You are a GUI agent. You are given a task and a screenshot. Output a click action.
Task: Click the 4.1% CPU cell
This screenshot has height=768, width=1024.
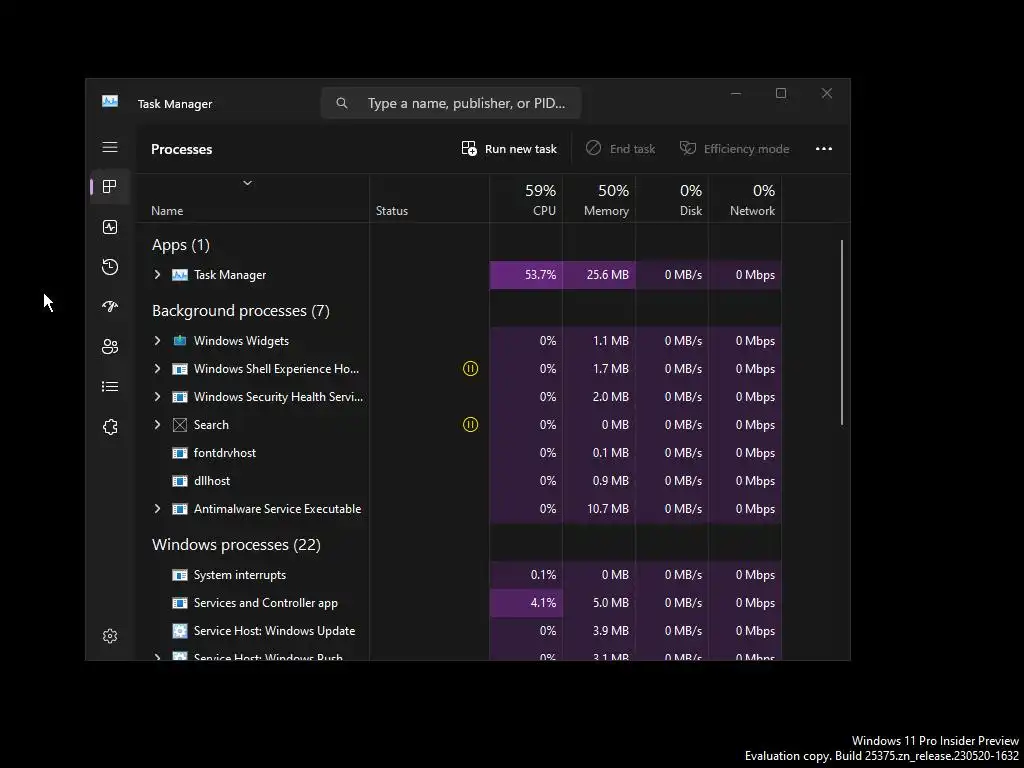[526, 603]
